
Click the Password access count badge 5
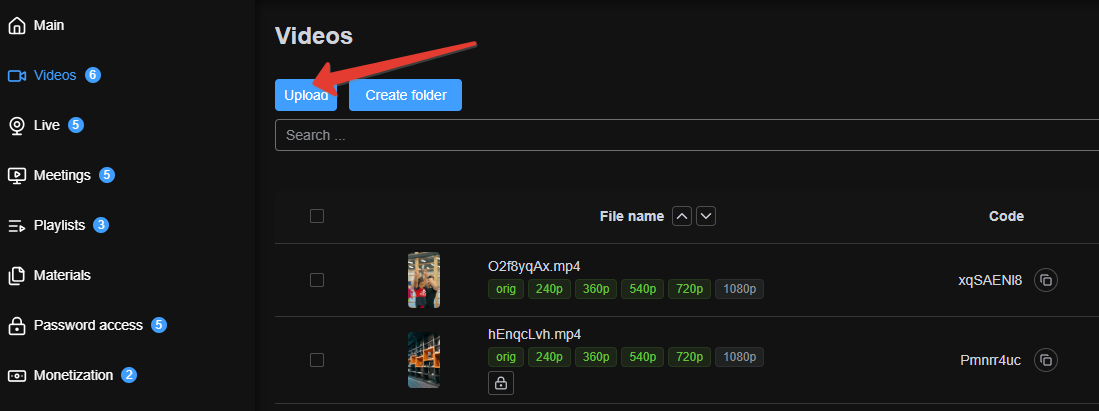pos(159,325)
